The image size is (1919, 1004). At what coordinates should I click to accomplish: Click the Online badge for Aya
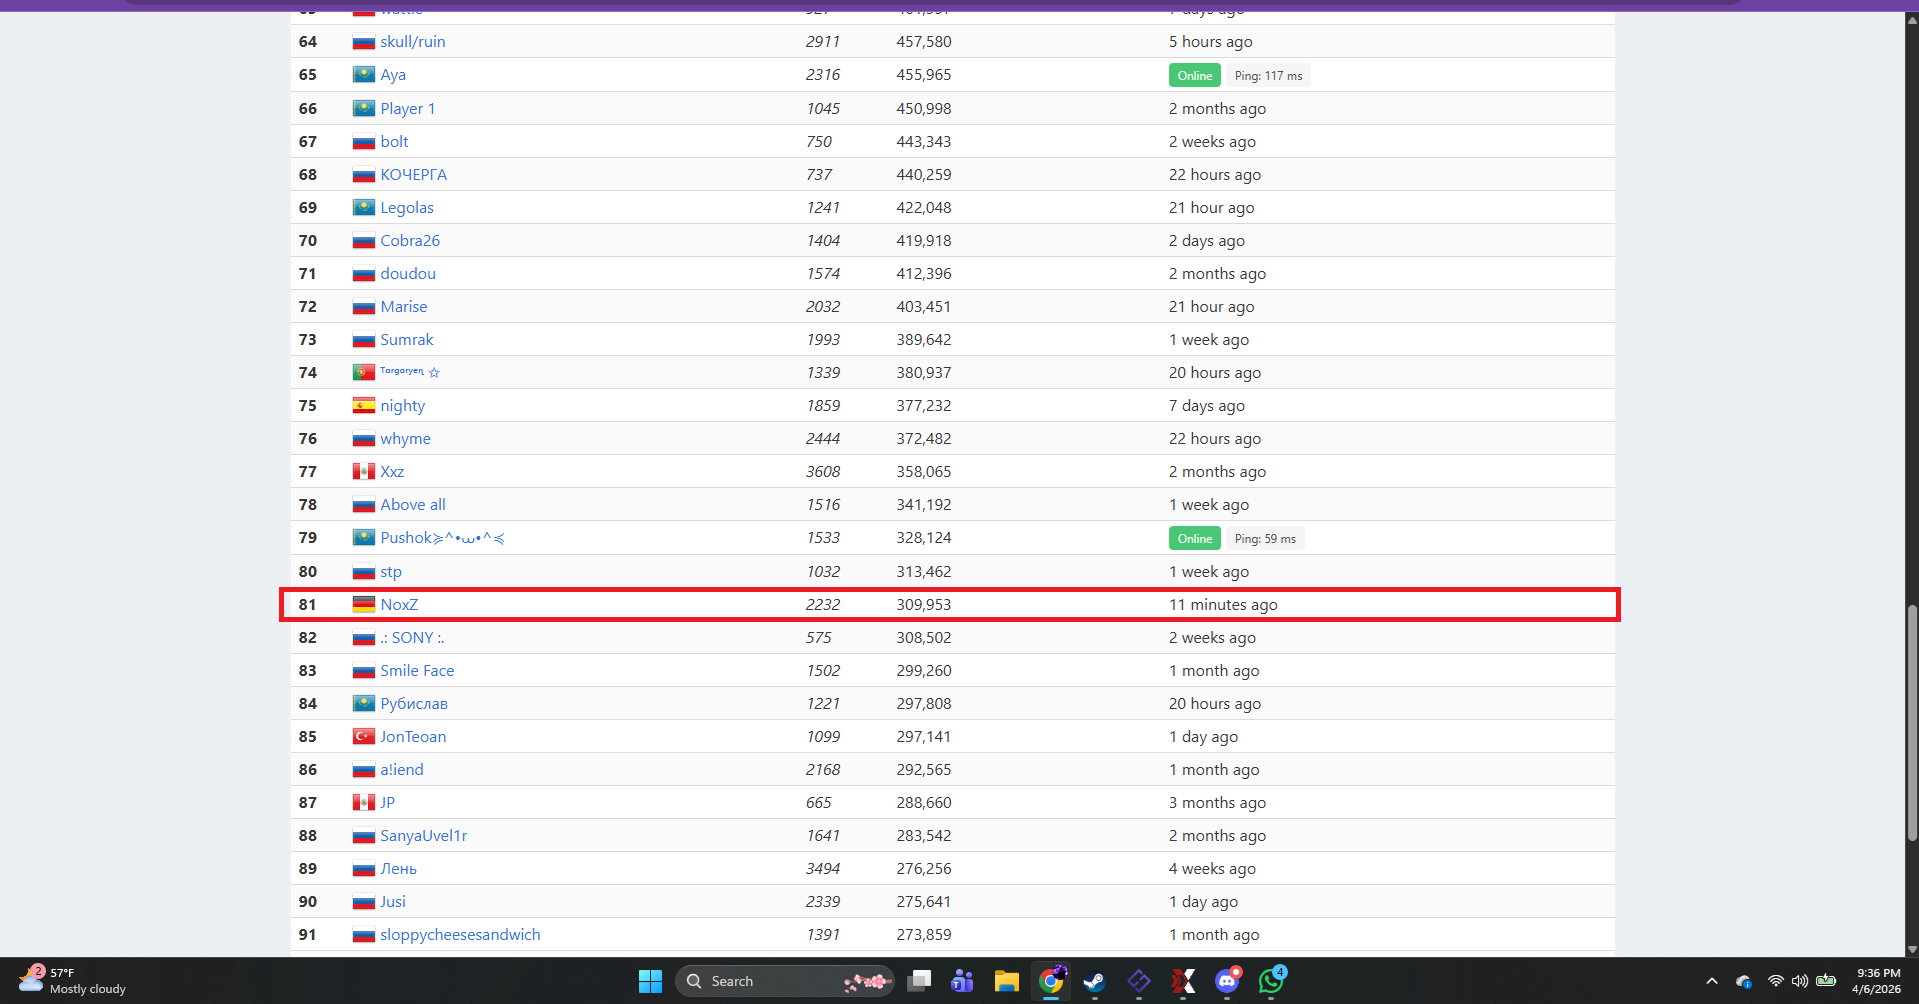coord(1194,76)
